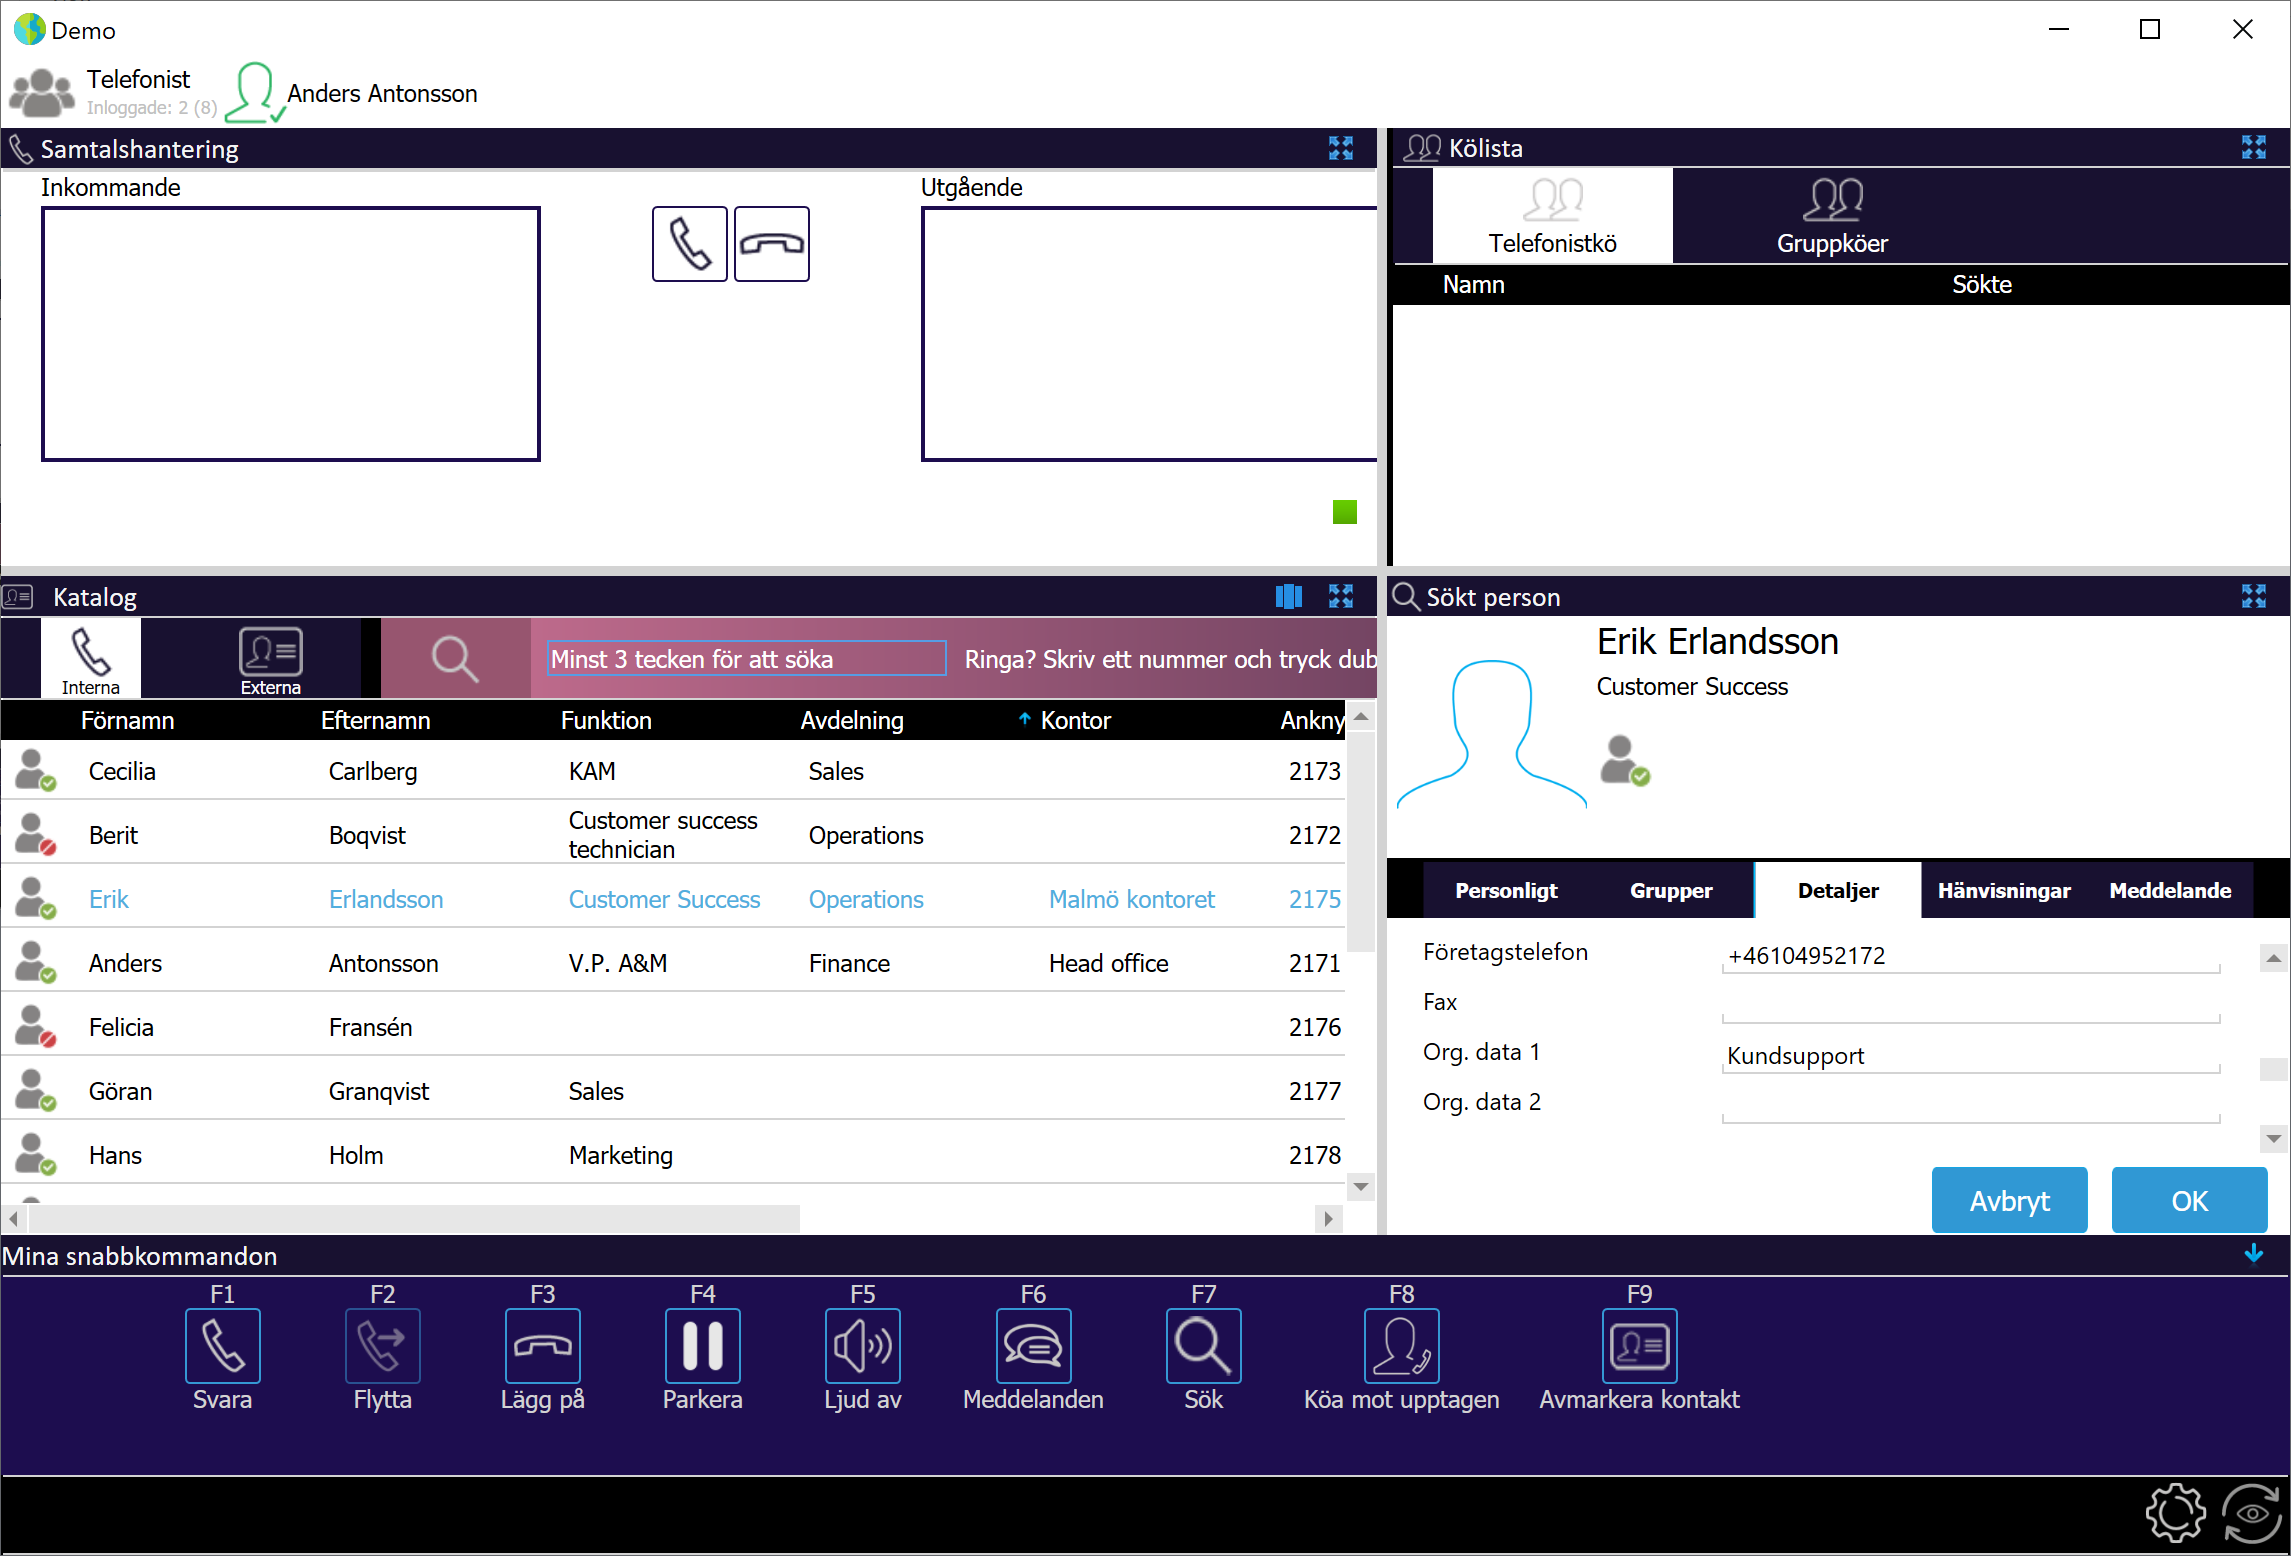
Task: Click the catalog search input field
Action: (747, 659)
